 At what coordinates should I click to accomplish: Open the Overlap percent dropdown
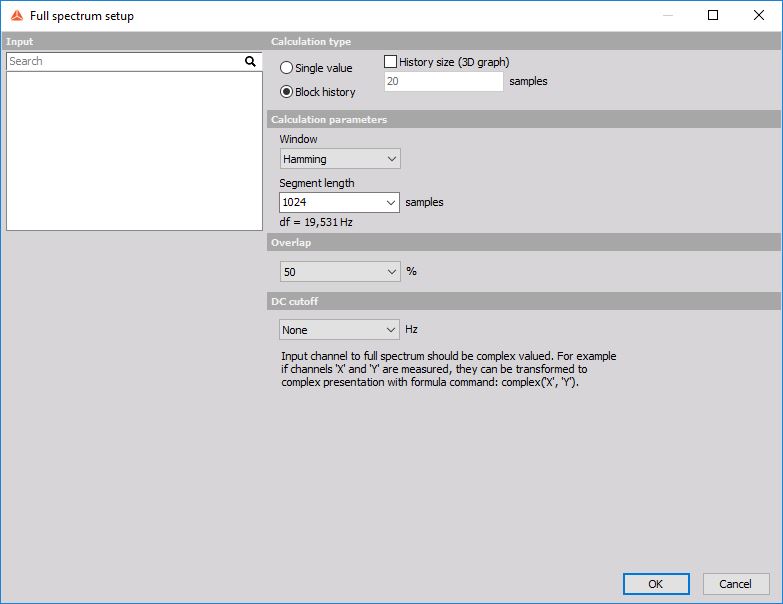(x=340, y=272)
